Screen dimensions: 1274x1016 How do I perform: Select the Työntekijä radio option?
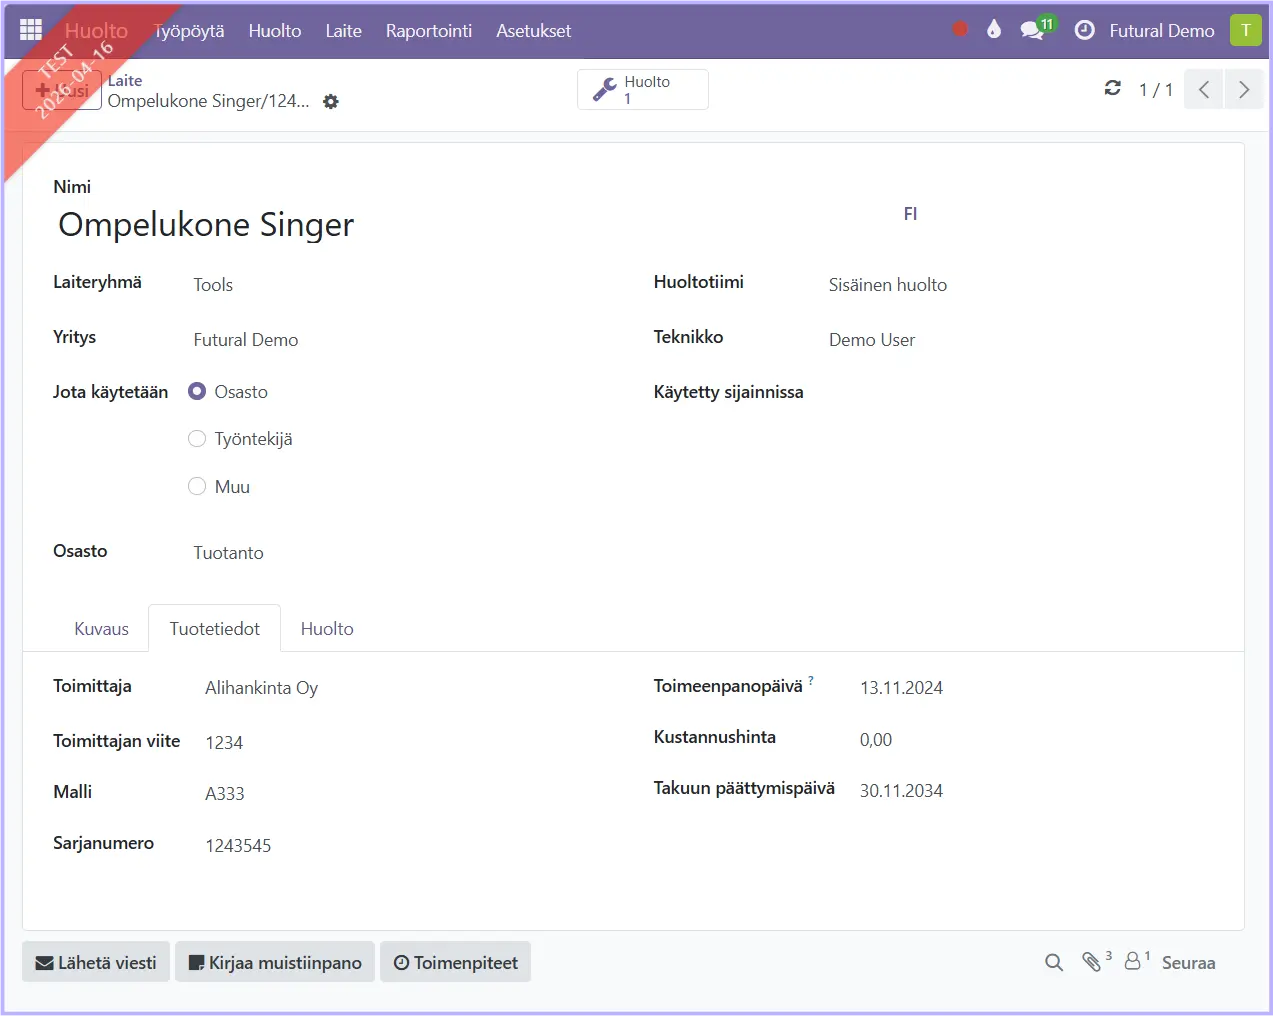(197, 439)
